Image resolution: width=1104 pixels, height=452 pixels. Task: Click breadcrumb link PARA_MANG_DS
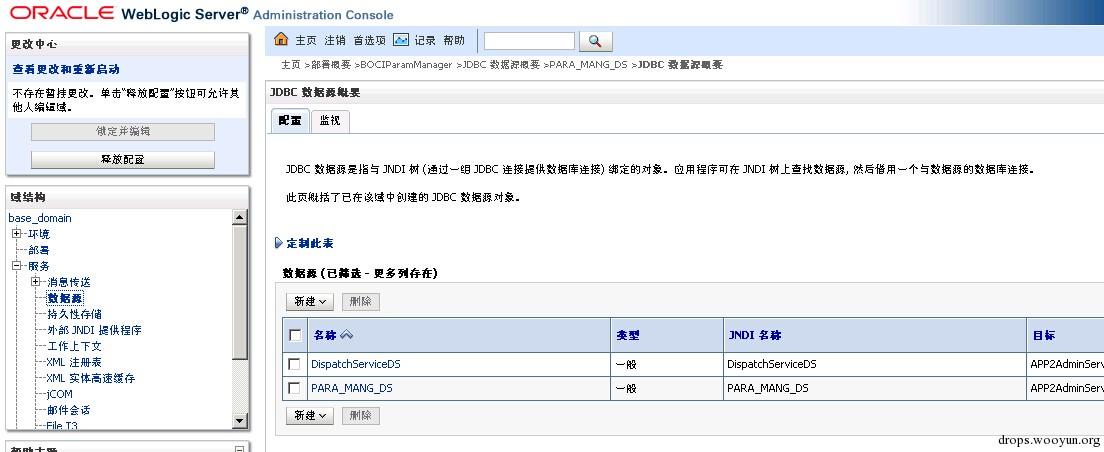588,65
